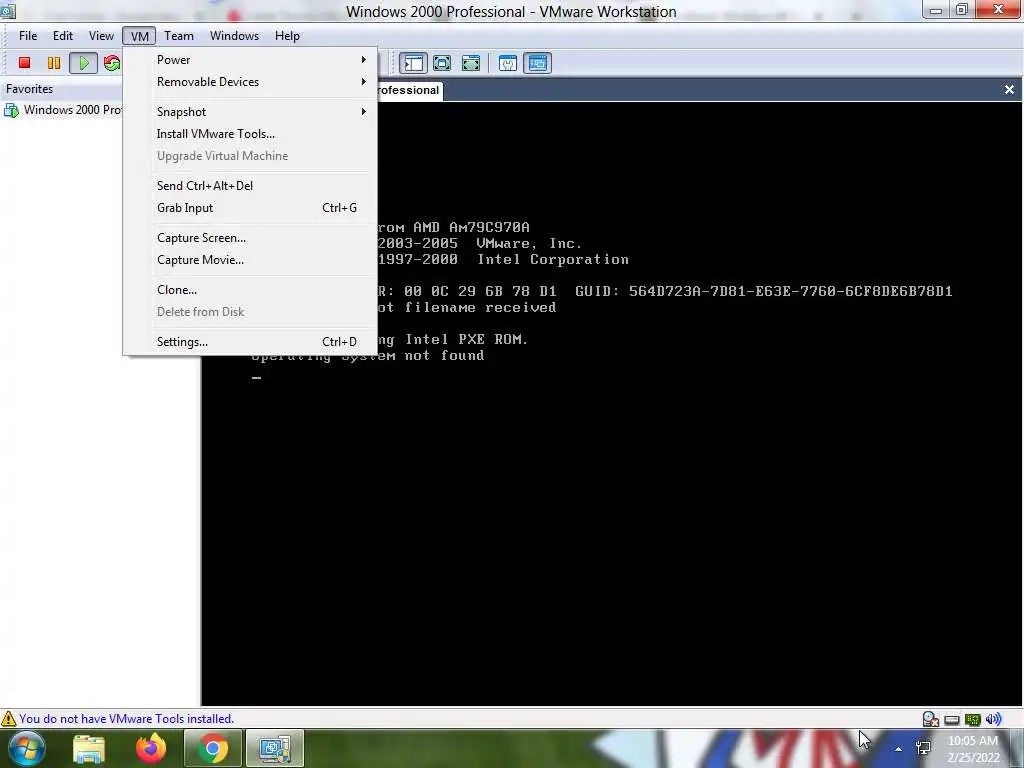Open the Help menu
1024x768 pixels.
click(x=287, y=36)
